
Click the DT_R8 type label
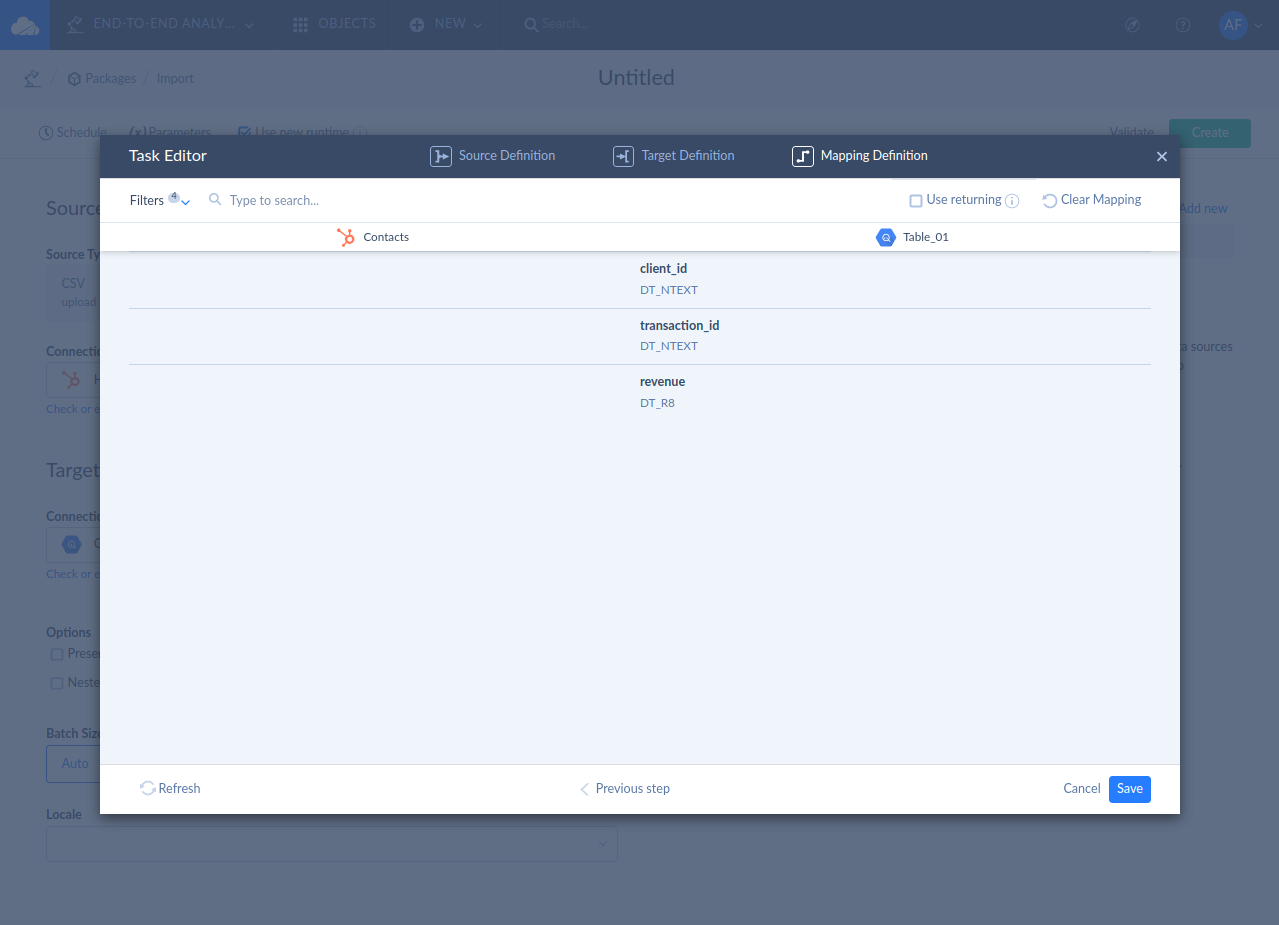click(657, 403)
